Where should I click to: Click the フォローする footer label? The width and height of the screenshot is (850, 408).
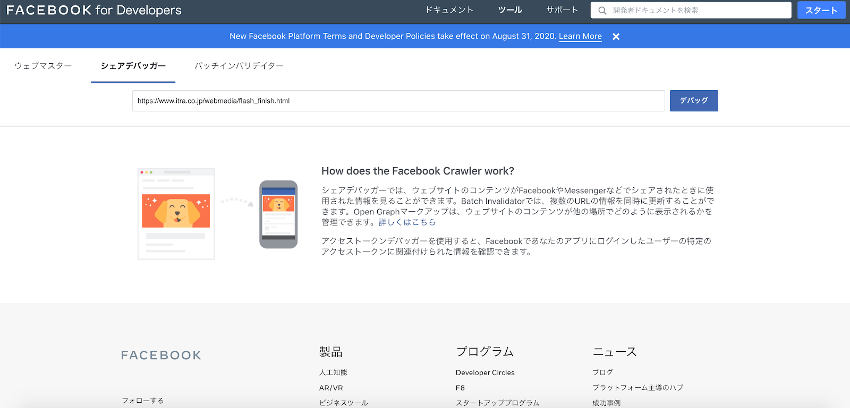pyautogui.click(x=143, y=401)
